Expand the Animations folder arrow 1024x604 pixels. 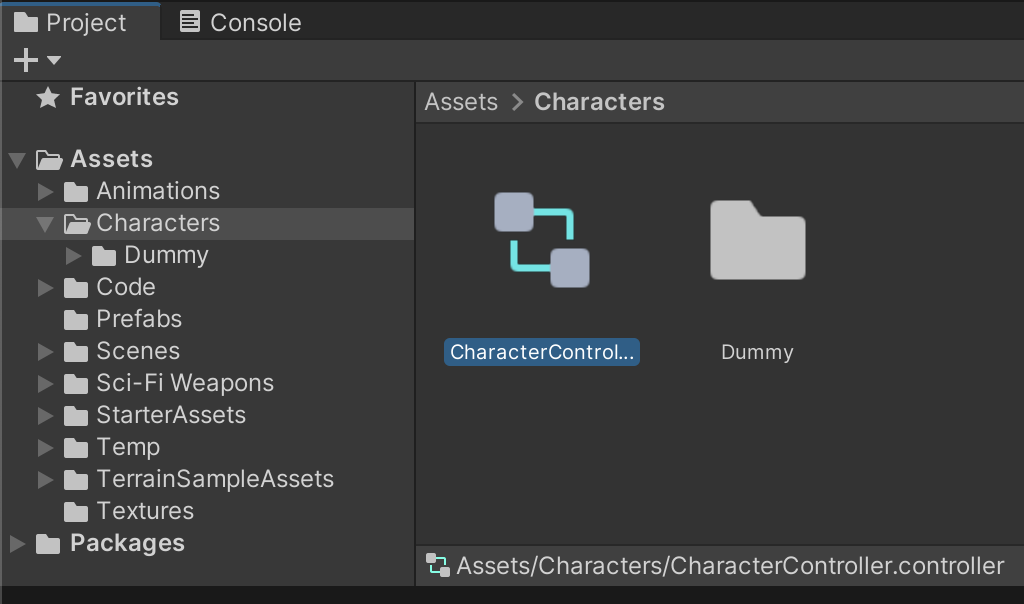(x=45, y=191)
